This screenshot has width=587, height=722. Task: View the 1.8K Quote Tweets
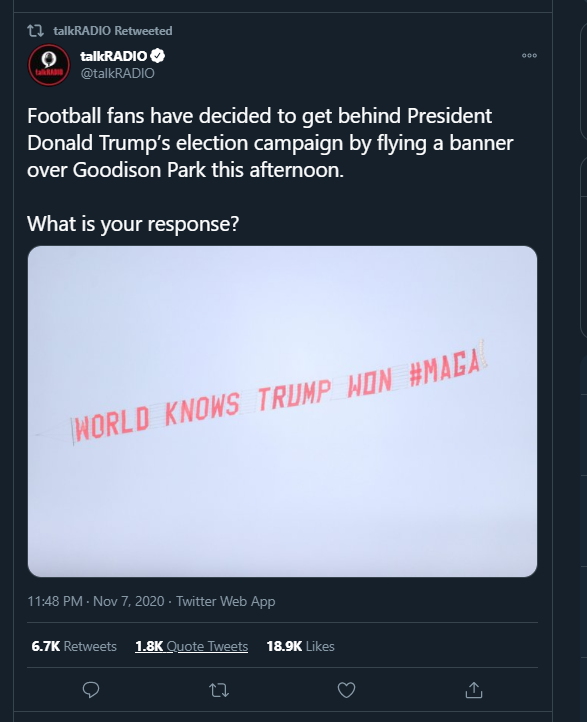point(192,646)
